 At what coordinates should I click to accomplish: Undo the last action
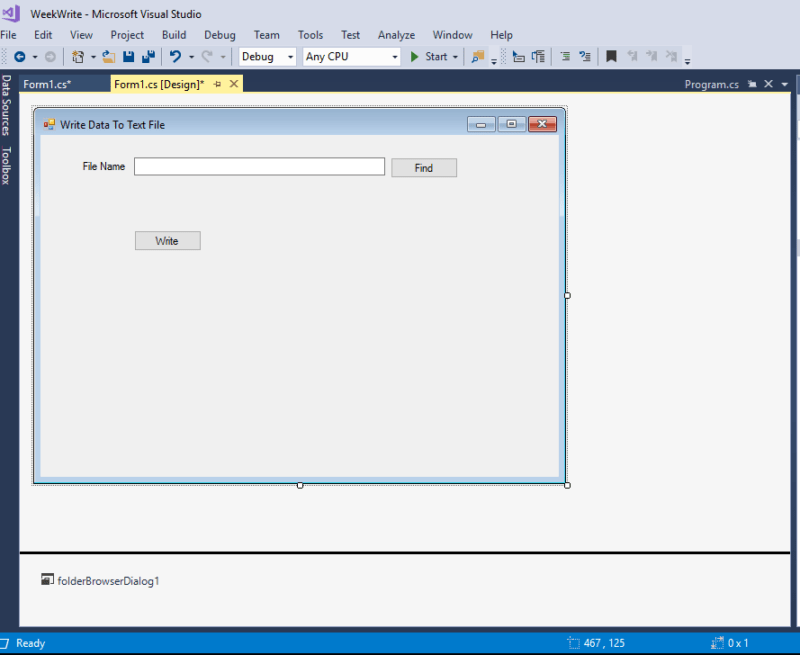tap(176, 57)
